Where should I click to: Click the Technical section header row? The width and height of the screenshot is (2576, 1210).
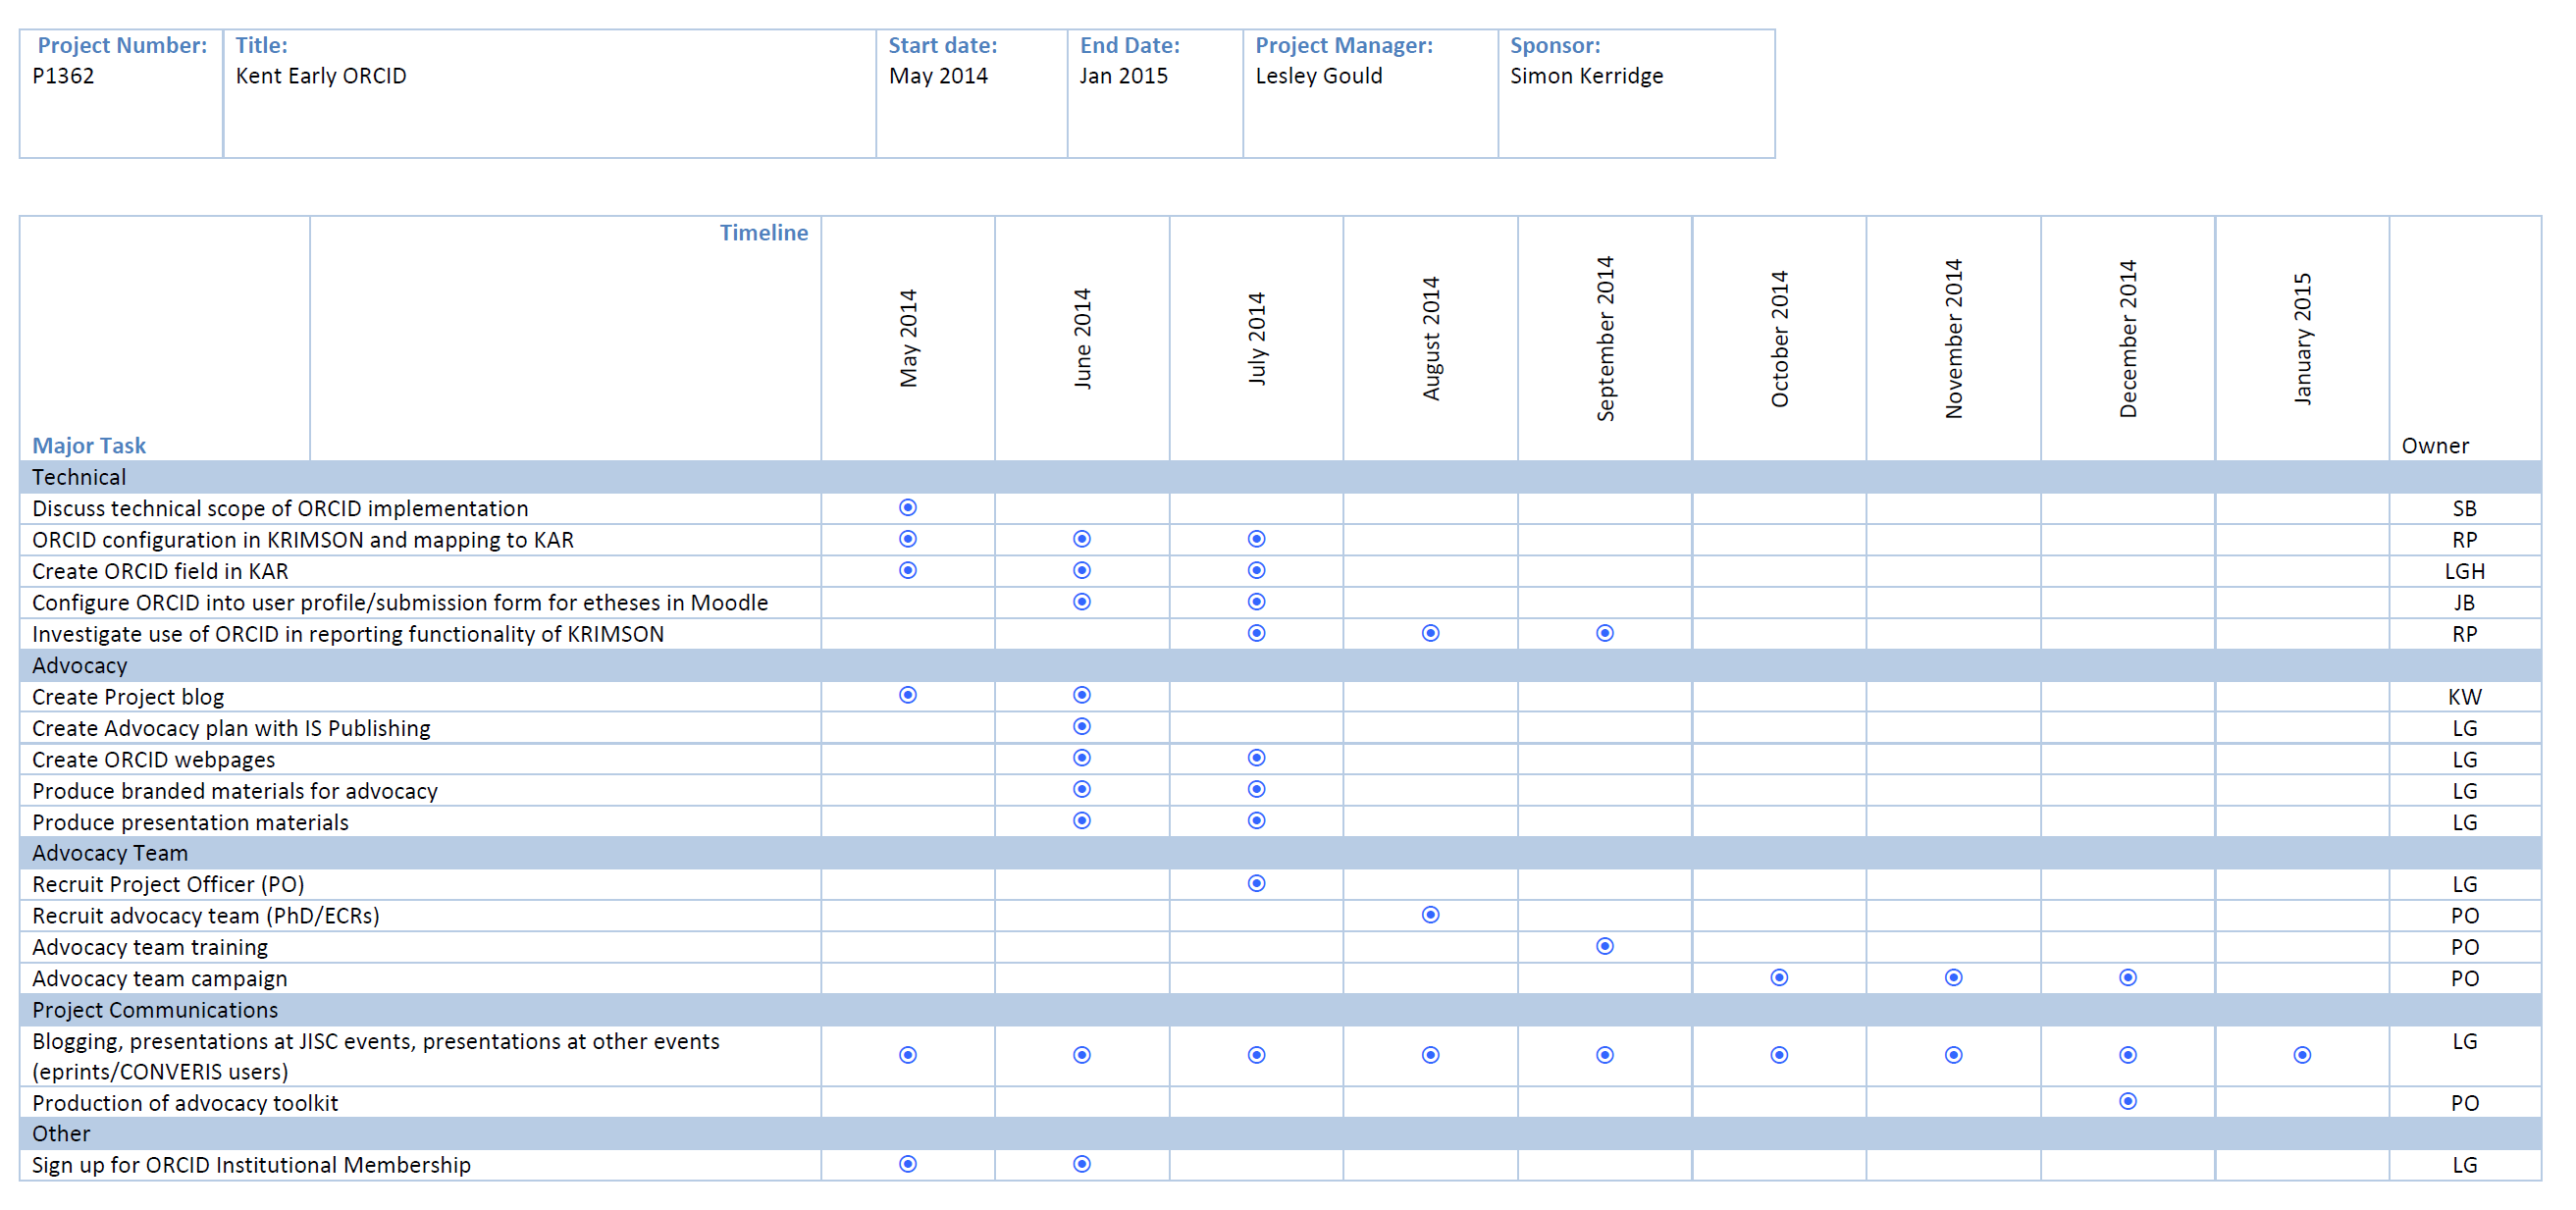point(78,477)
